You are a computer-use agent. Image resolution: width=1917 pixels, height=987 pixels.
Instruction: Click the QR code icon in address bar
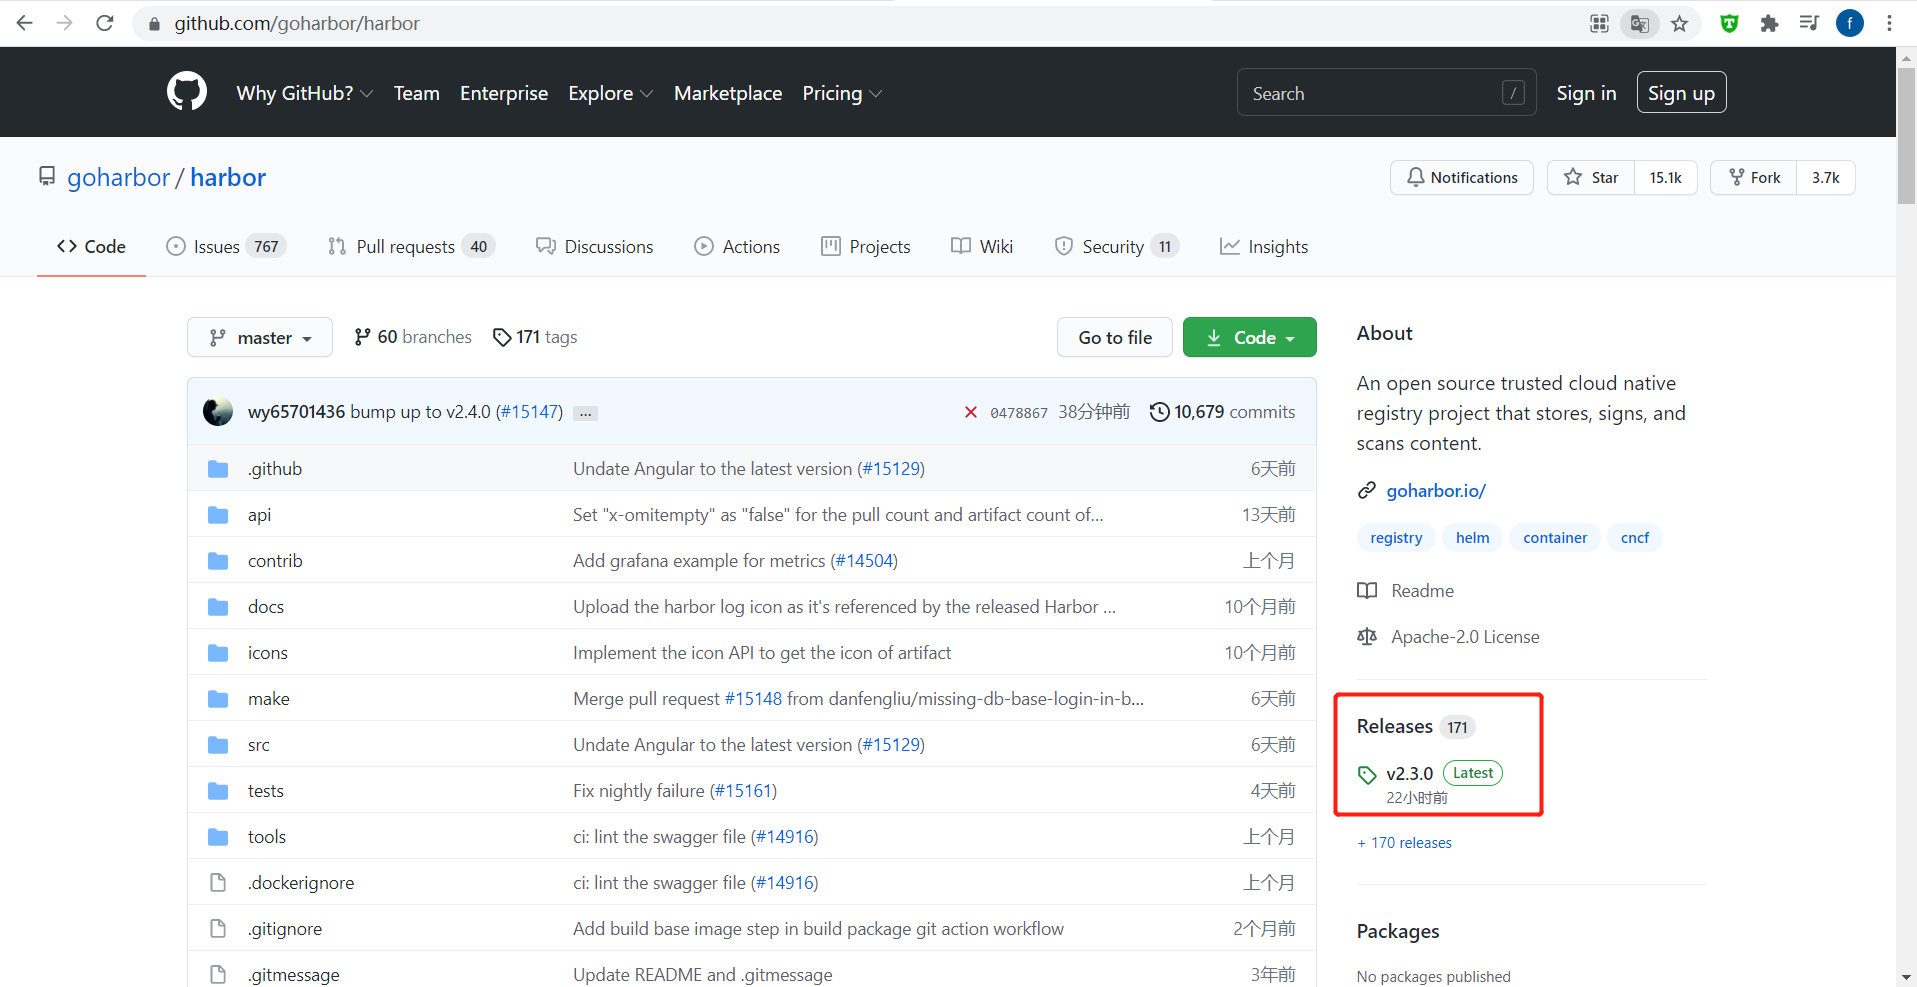tap(1600, 23)
